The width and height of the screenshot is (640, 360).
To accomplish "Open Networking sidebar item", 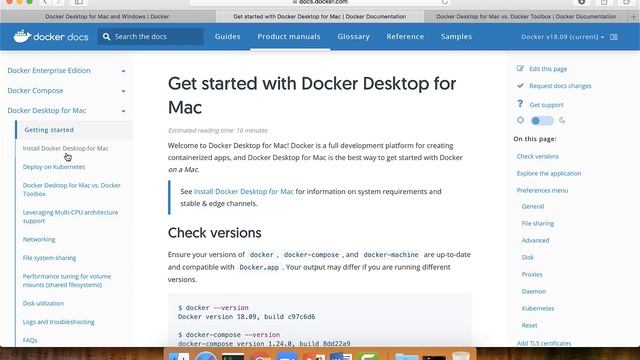I will click(39, 239).
